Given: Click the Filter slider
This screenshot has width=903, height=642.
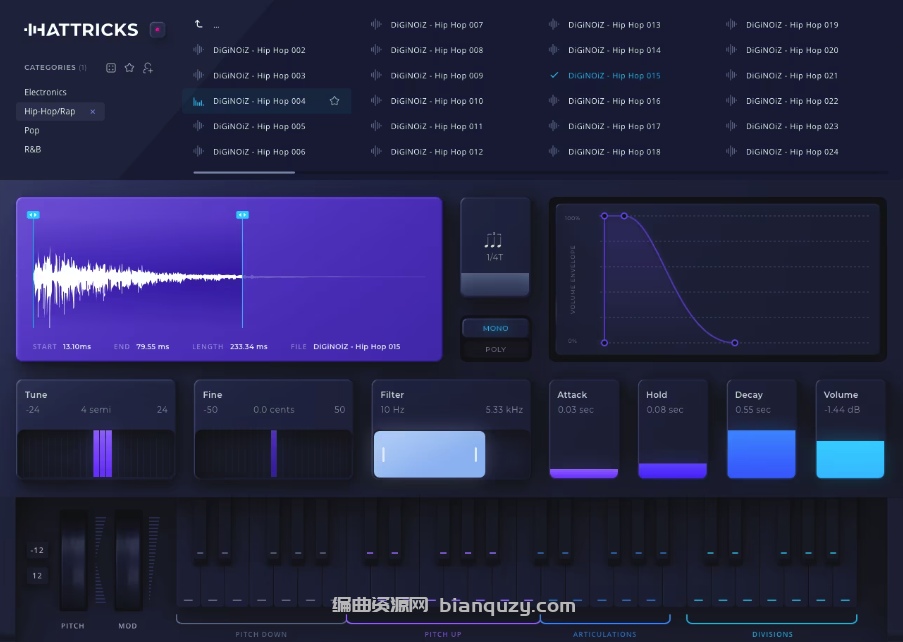Looking at the screenshot, I should 429,453.
